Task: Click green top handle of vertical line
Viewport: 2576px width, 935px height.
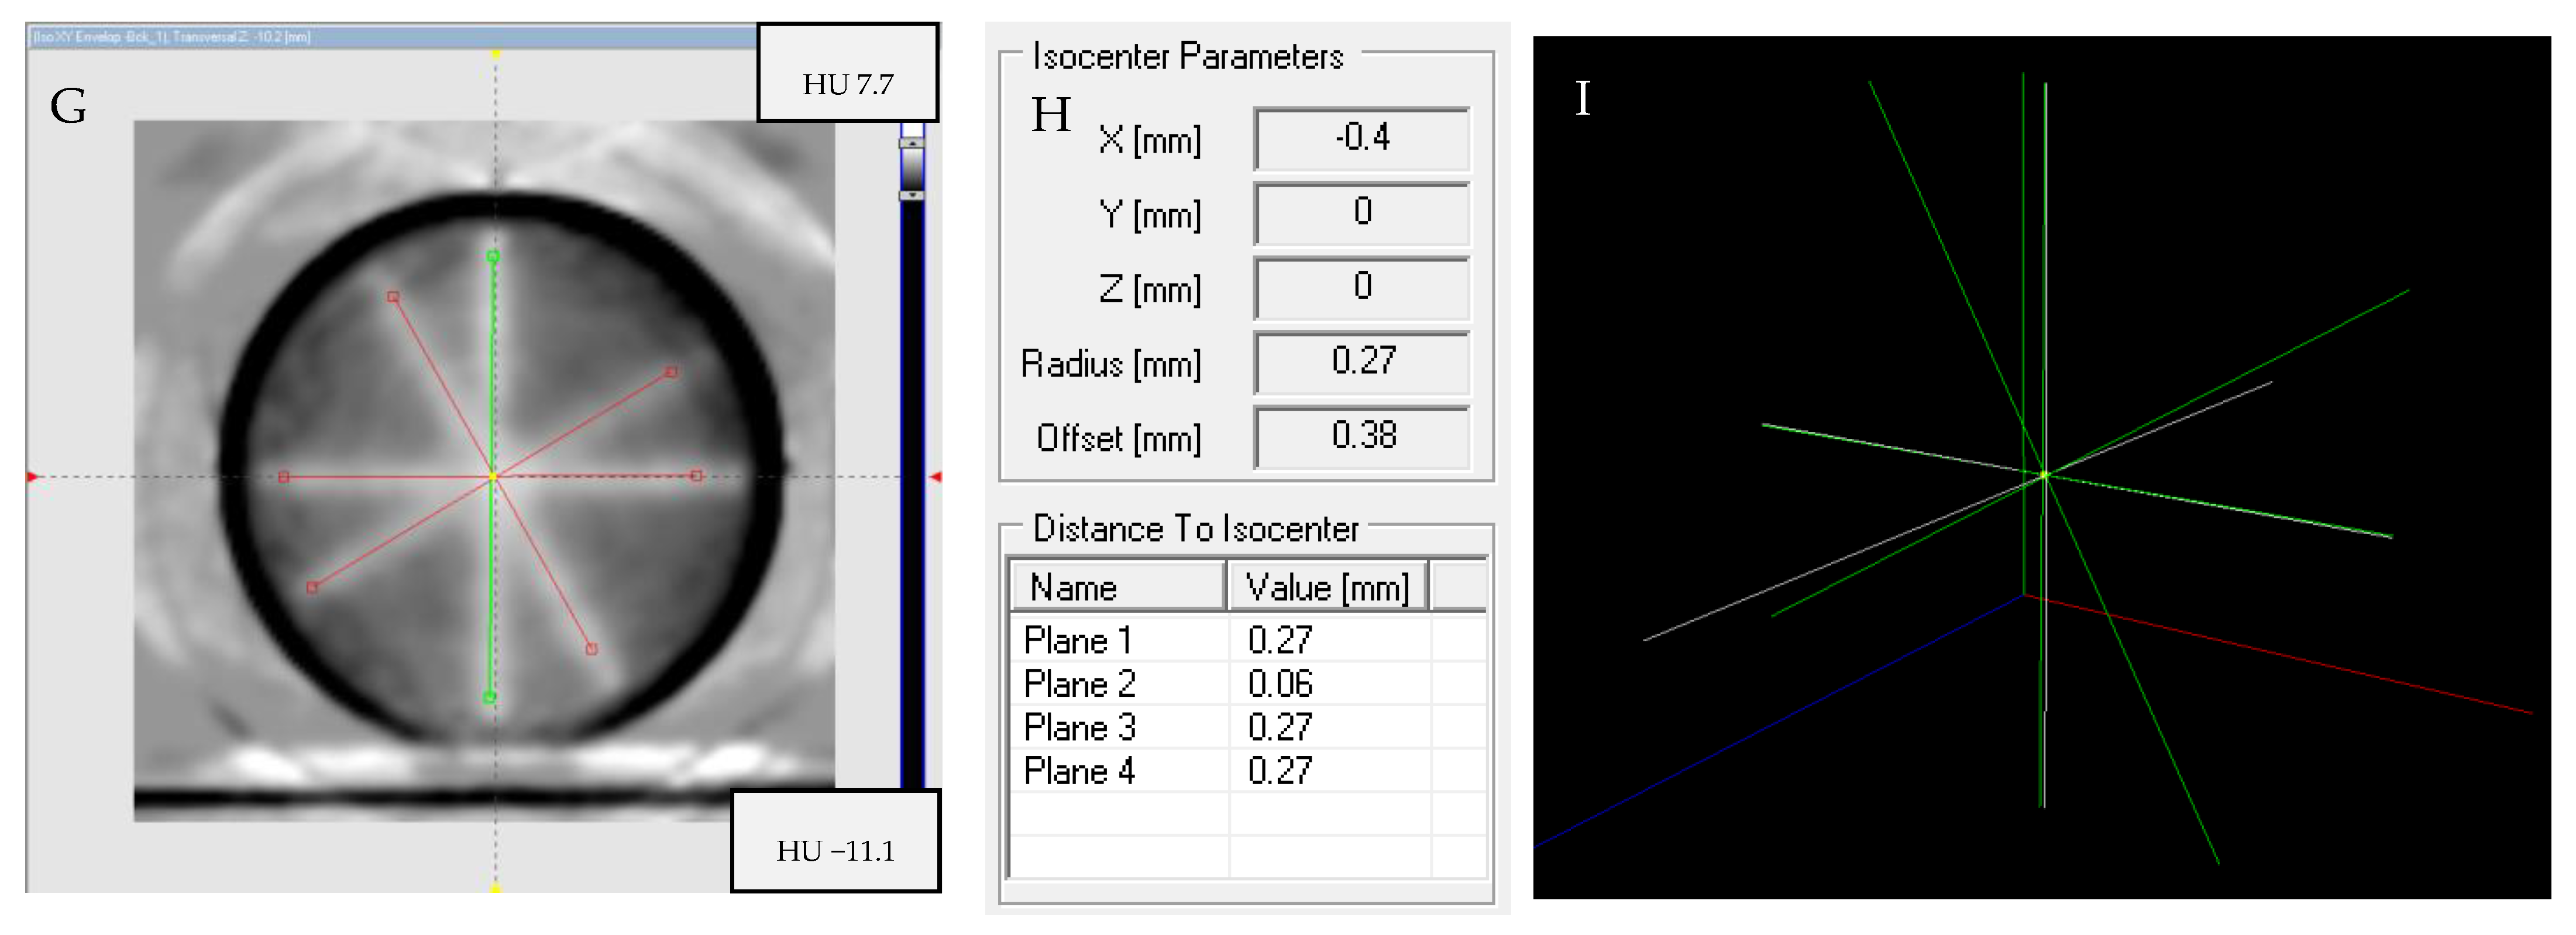Action: [493, 257]
